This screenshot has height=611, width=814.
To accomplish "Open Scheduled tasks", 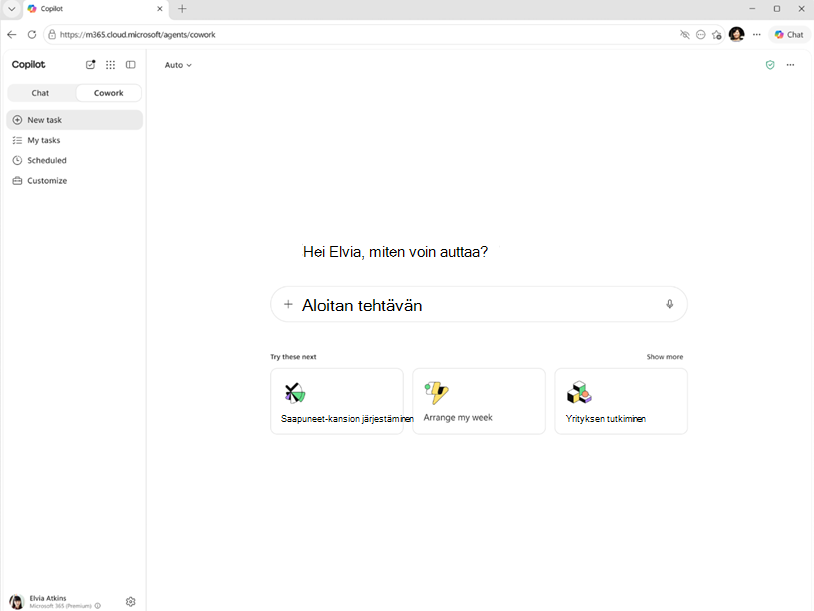I will coord(74,160).
